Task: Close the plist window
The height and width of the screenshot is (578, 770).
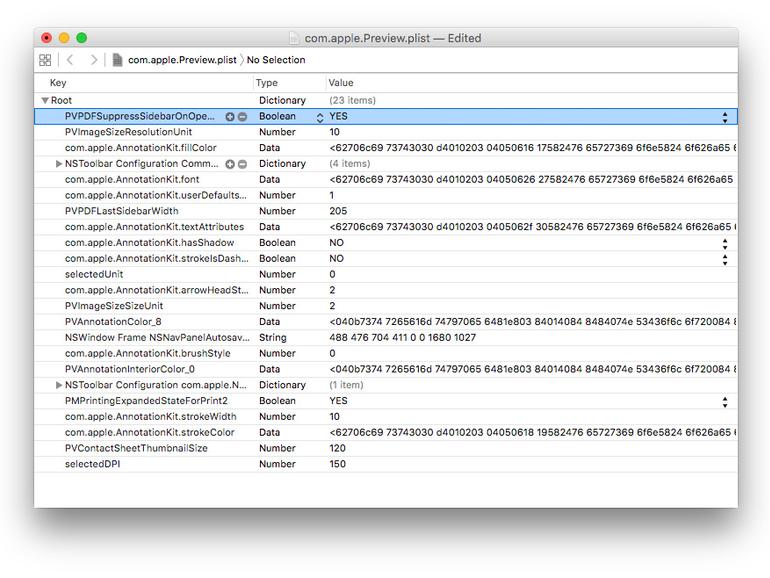Action: point(47,38)
